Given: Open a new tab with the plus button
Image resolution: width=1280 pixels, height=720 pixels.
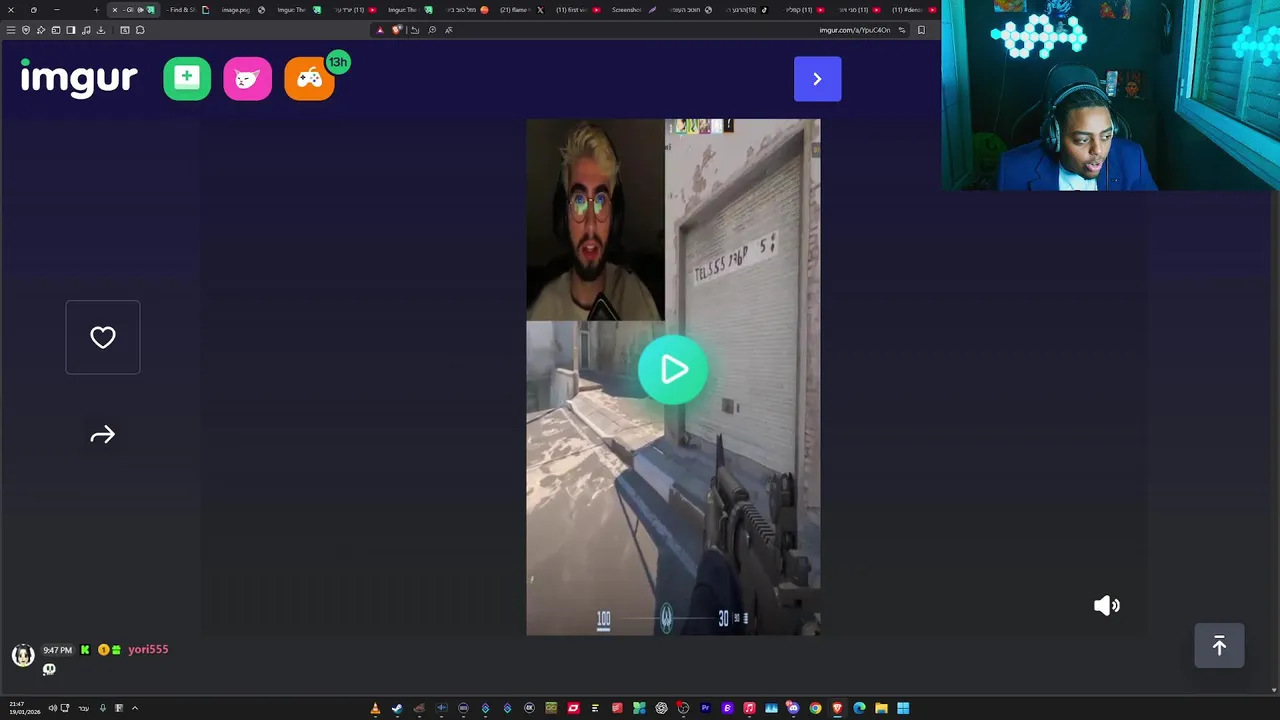Looking at the screenshot, I should (96, 10).
